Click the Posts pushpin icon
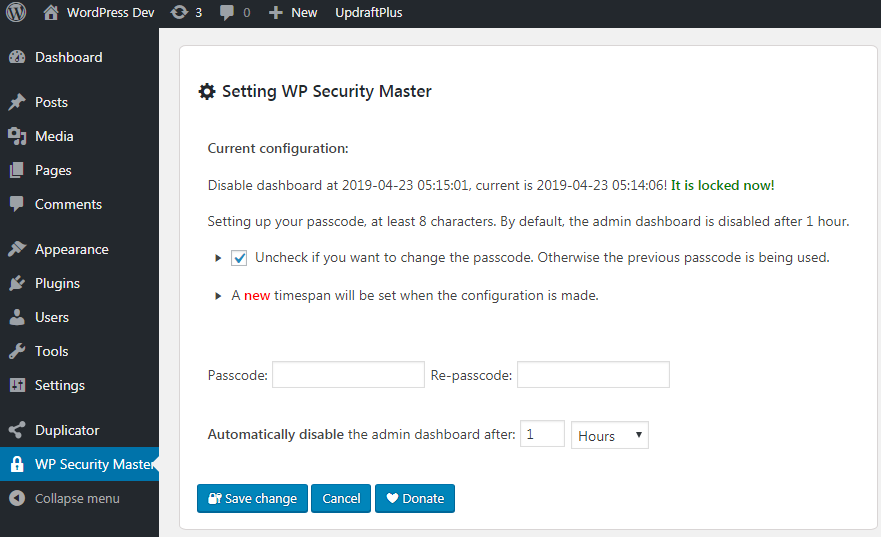881x537 pixels. point(17,102)
